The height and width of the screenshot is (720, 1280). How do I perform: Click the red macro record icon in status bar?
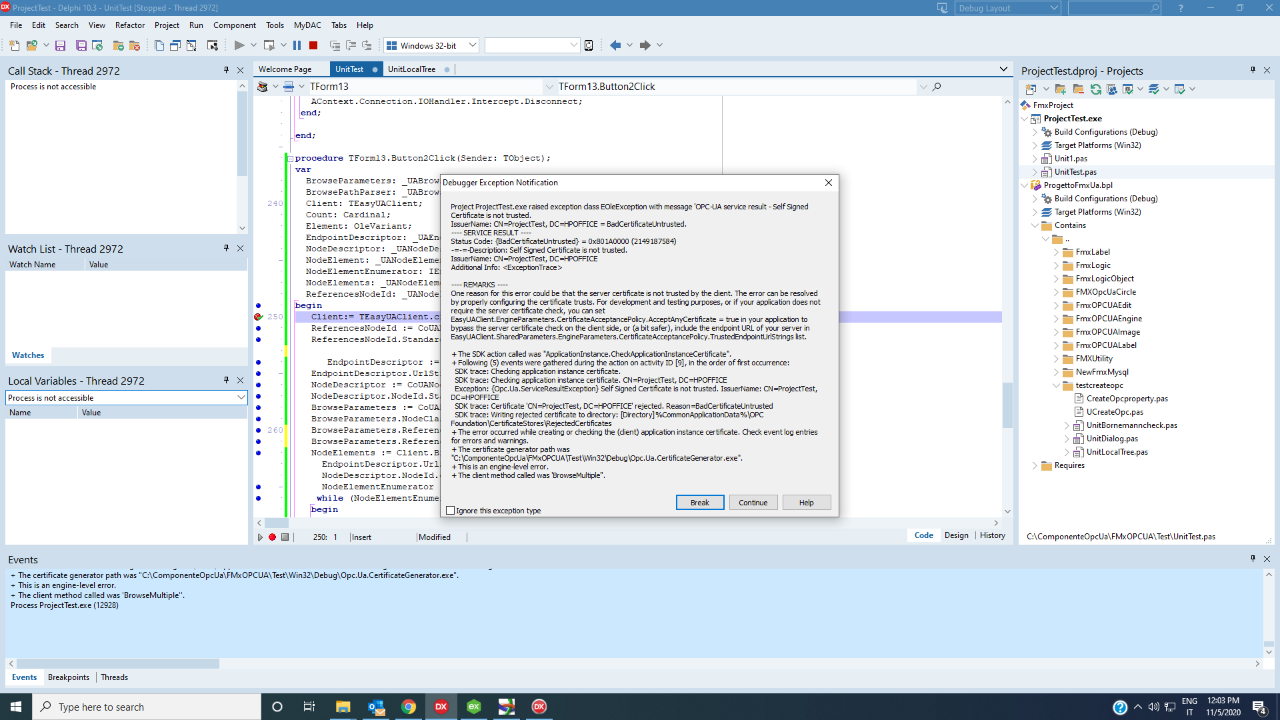272,537
